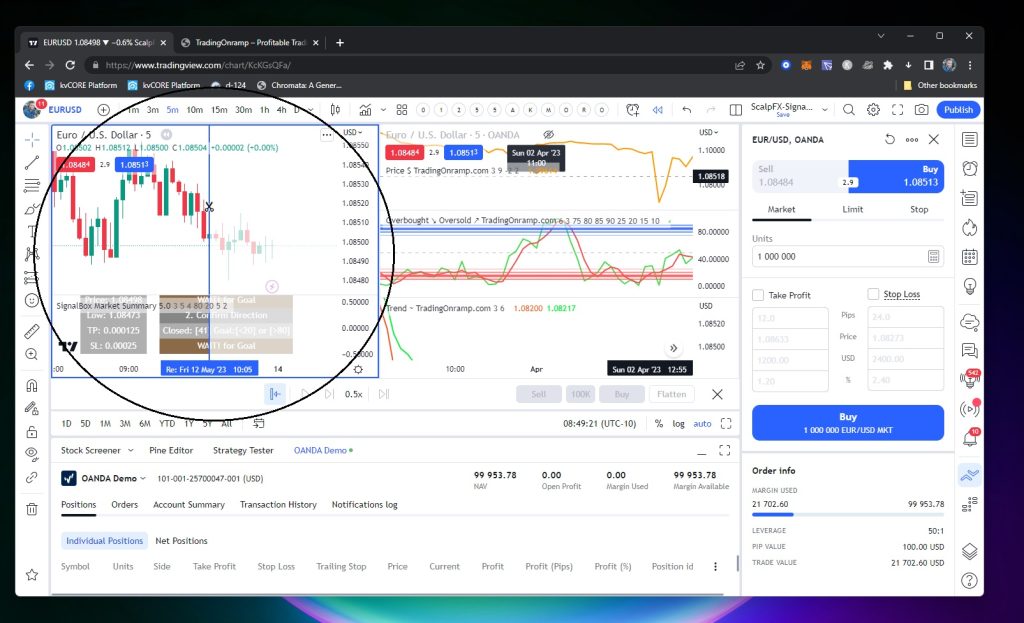
Task: Open chart settings gear in top toolbar
Action: [873, 110]
